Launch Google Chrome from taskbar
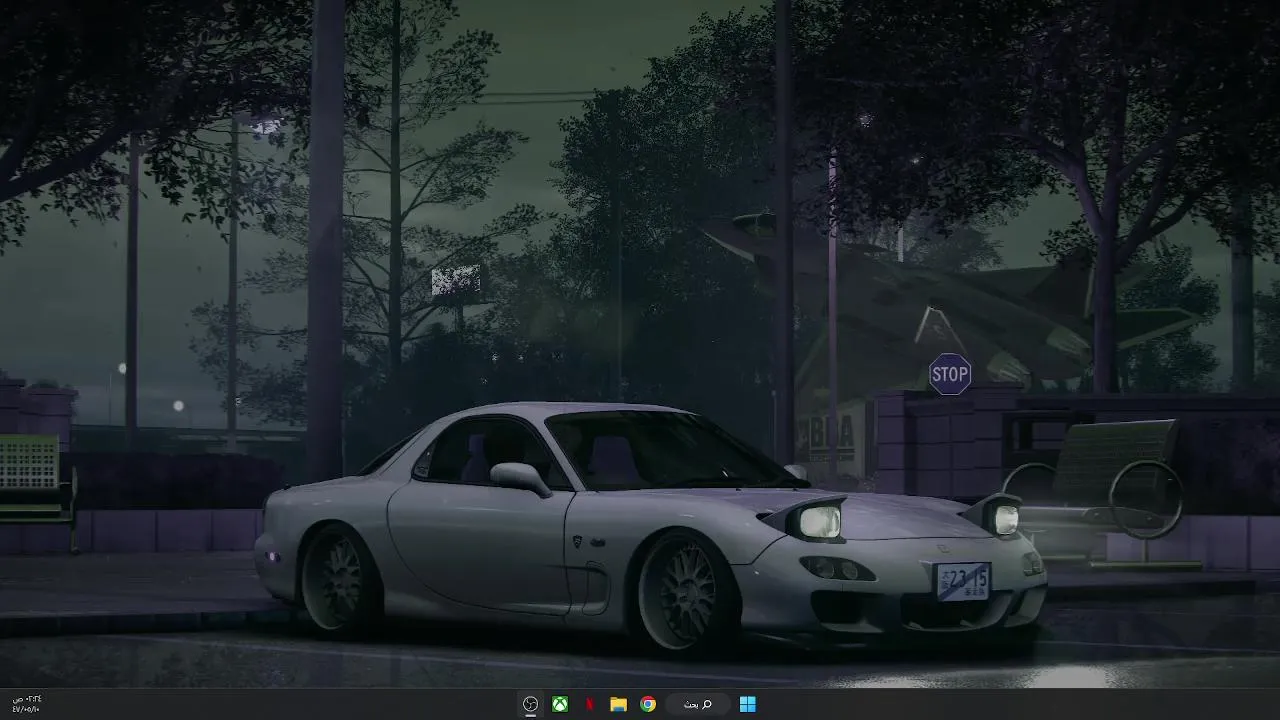Viewport: 1280px width, 720px height. 648,704
